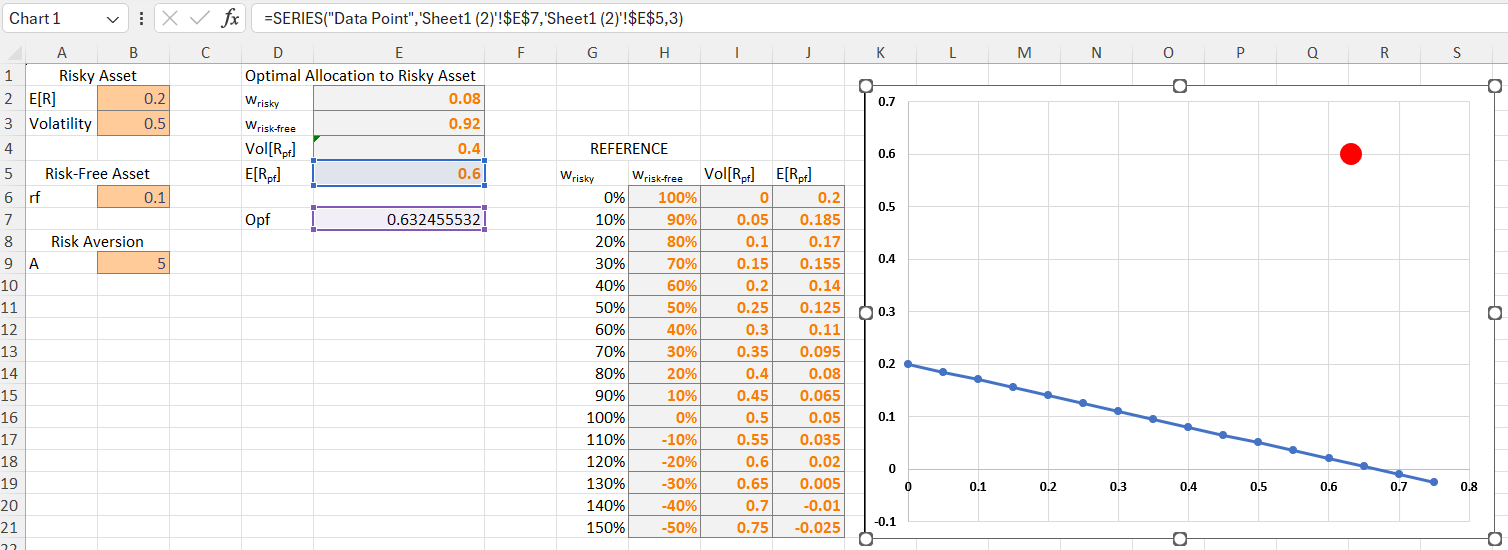Select column H header
Image resolution: width=1508 pixels, height=550 pixels.
[664, 53]
